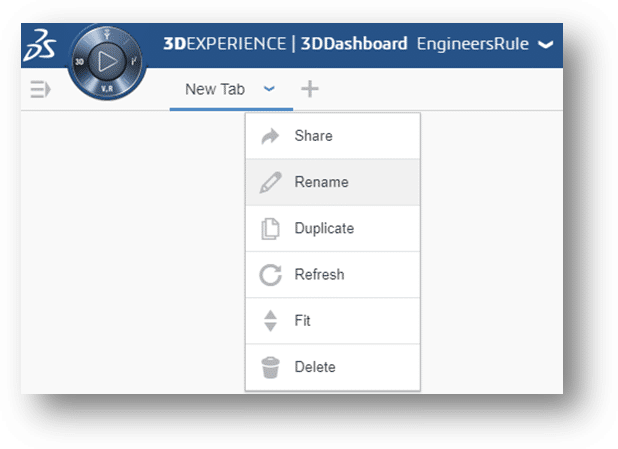Screen dimensions: 618x449
Task: Click the Share arrow icon
Action: click(x=270, y=137)
